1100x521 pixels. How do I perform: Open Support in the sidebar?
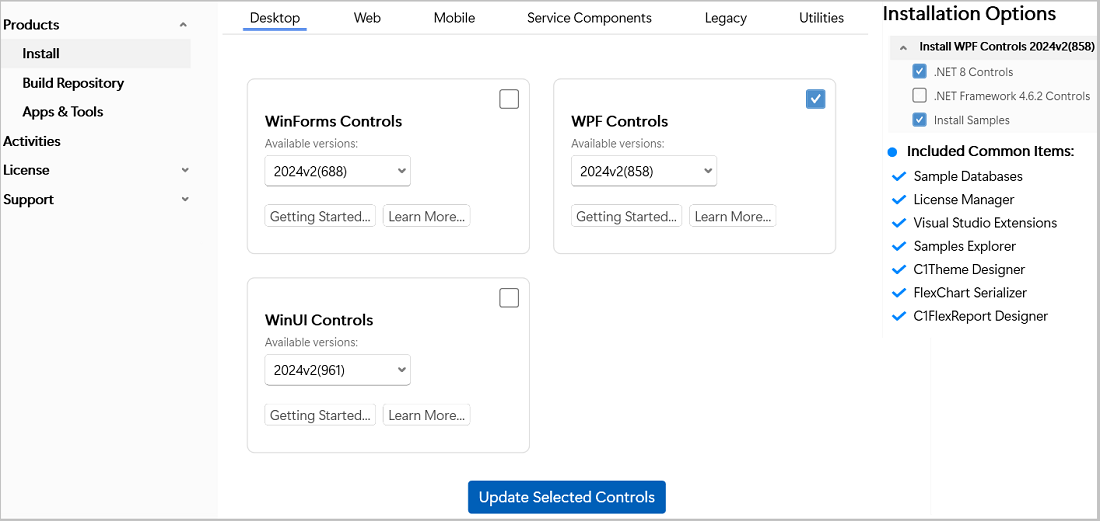pyautogui.click(x=28, y=199)
